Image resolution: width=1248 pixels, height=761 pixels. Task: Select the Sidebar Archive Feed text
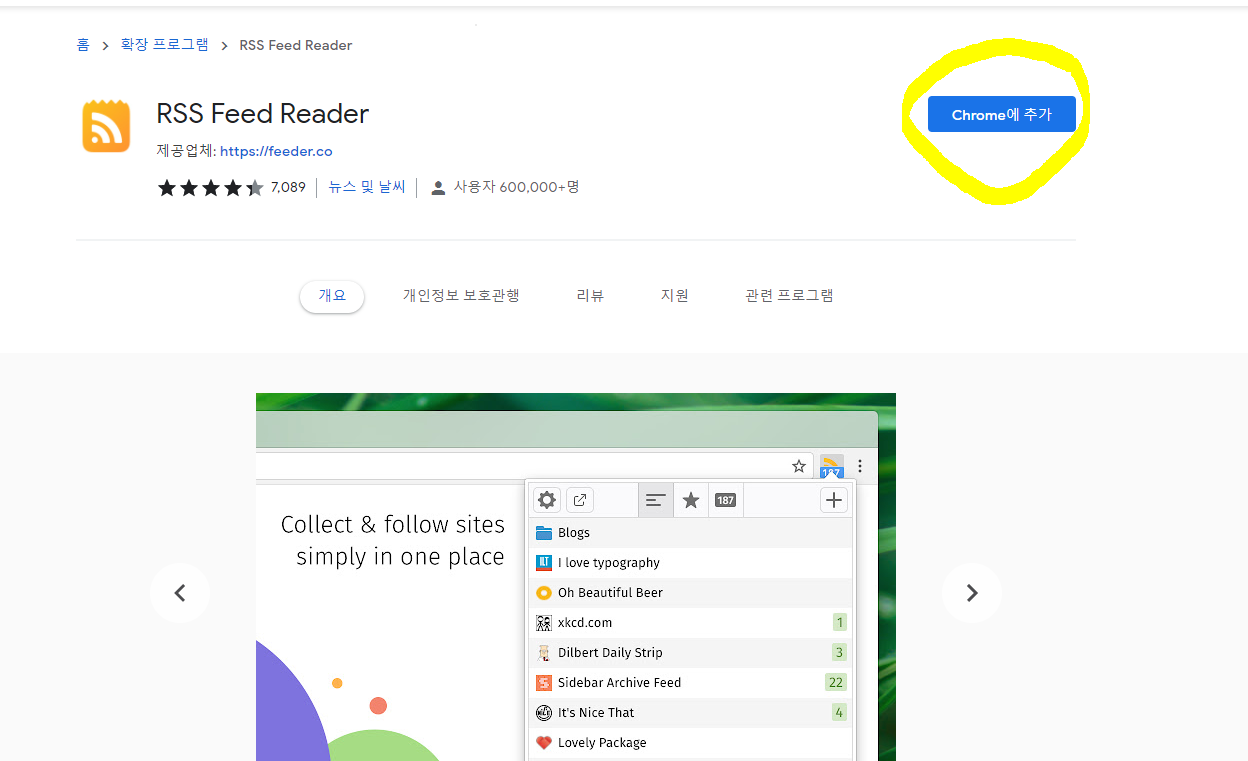point(619,683)
